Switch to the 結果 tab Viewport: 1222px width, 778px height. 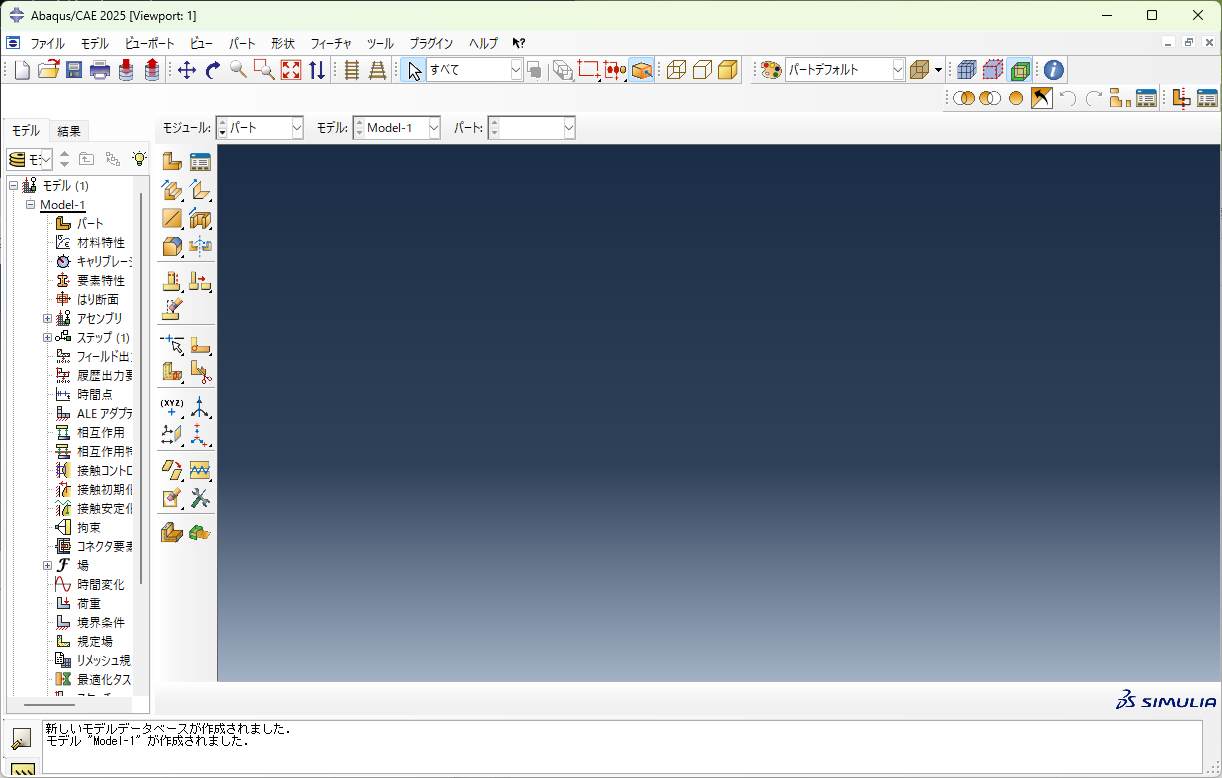click(x=69, y=131)
